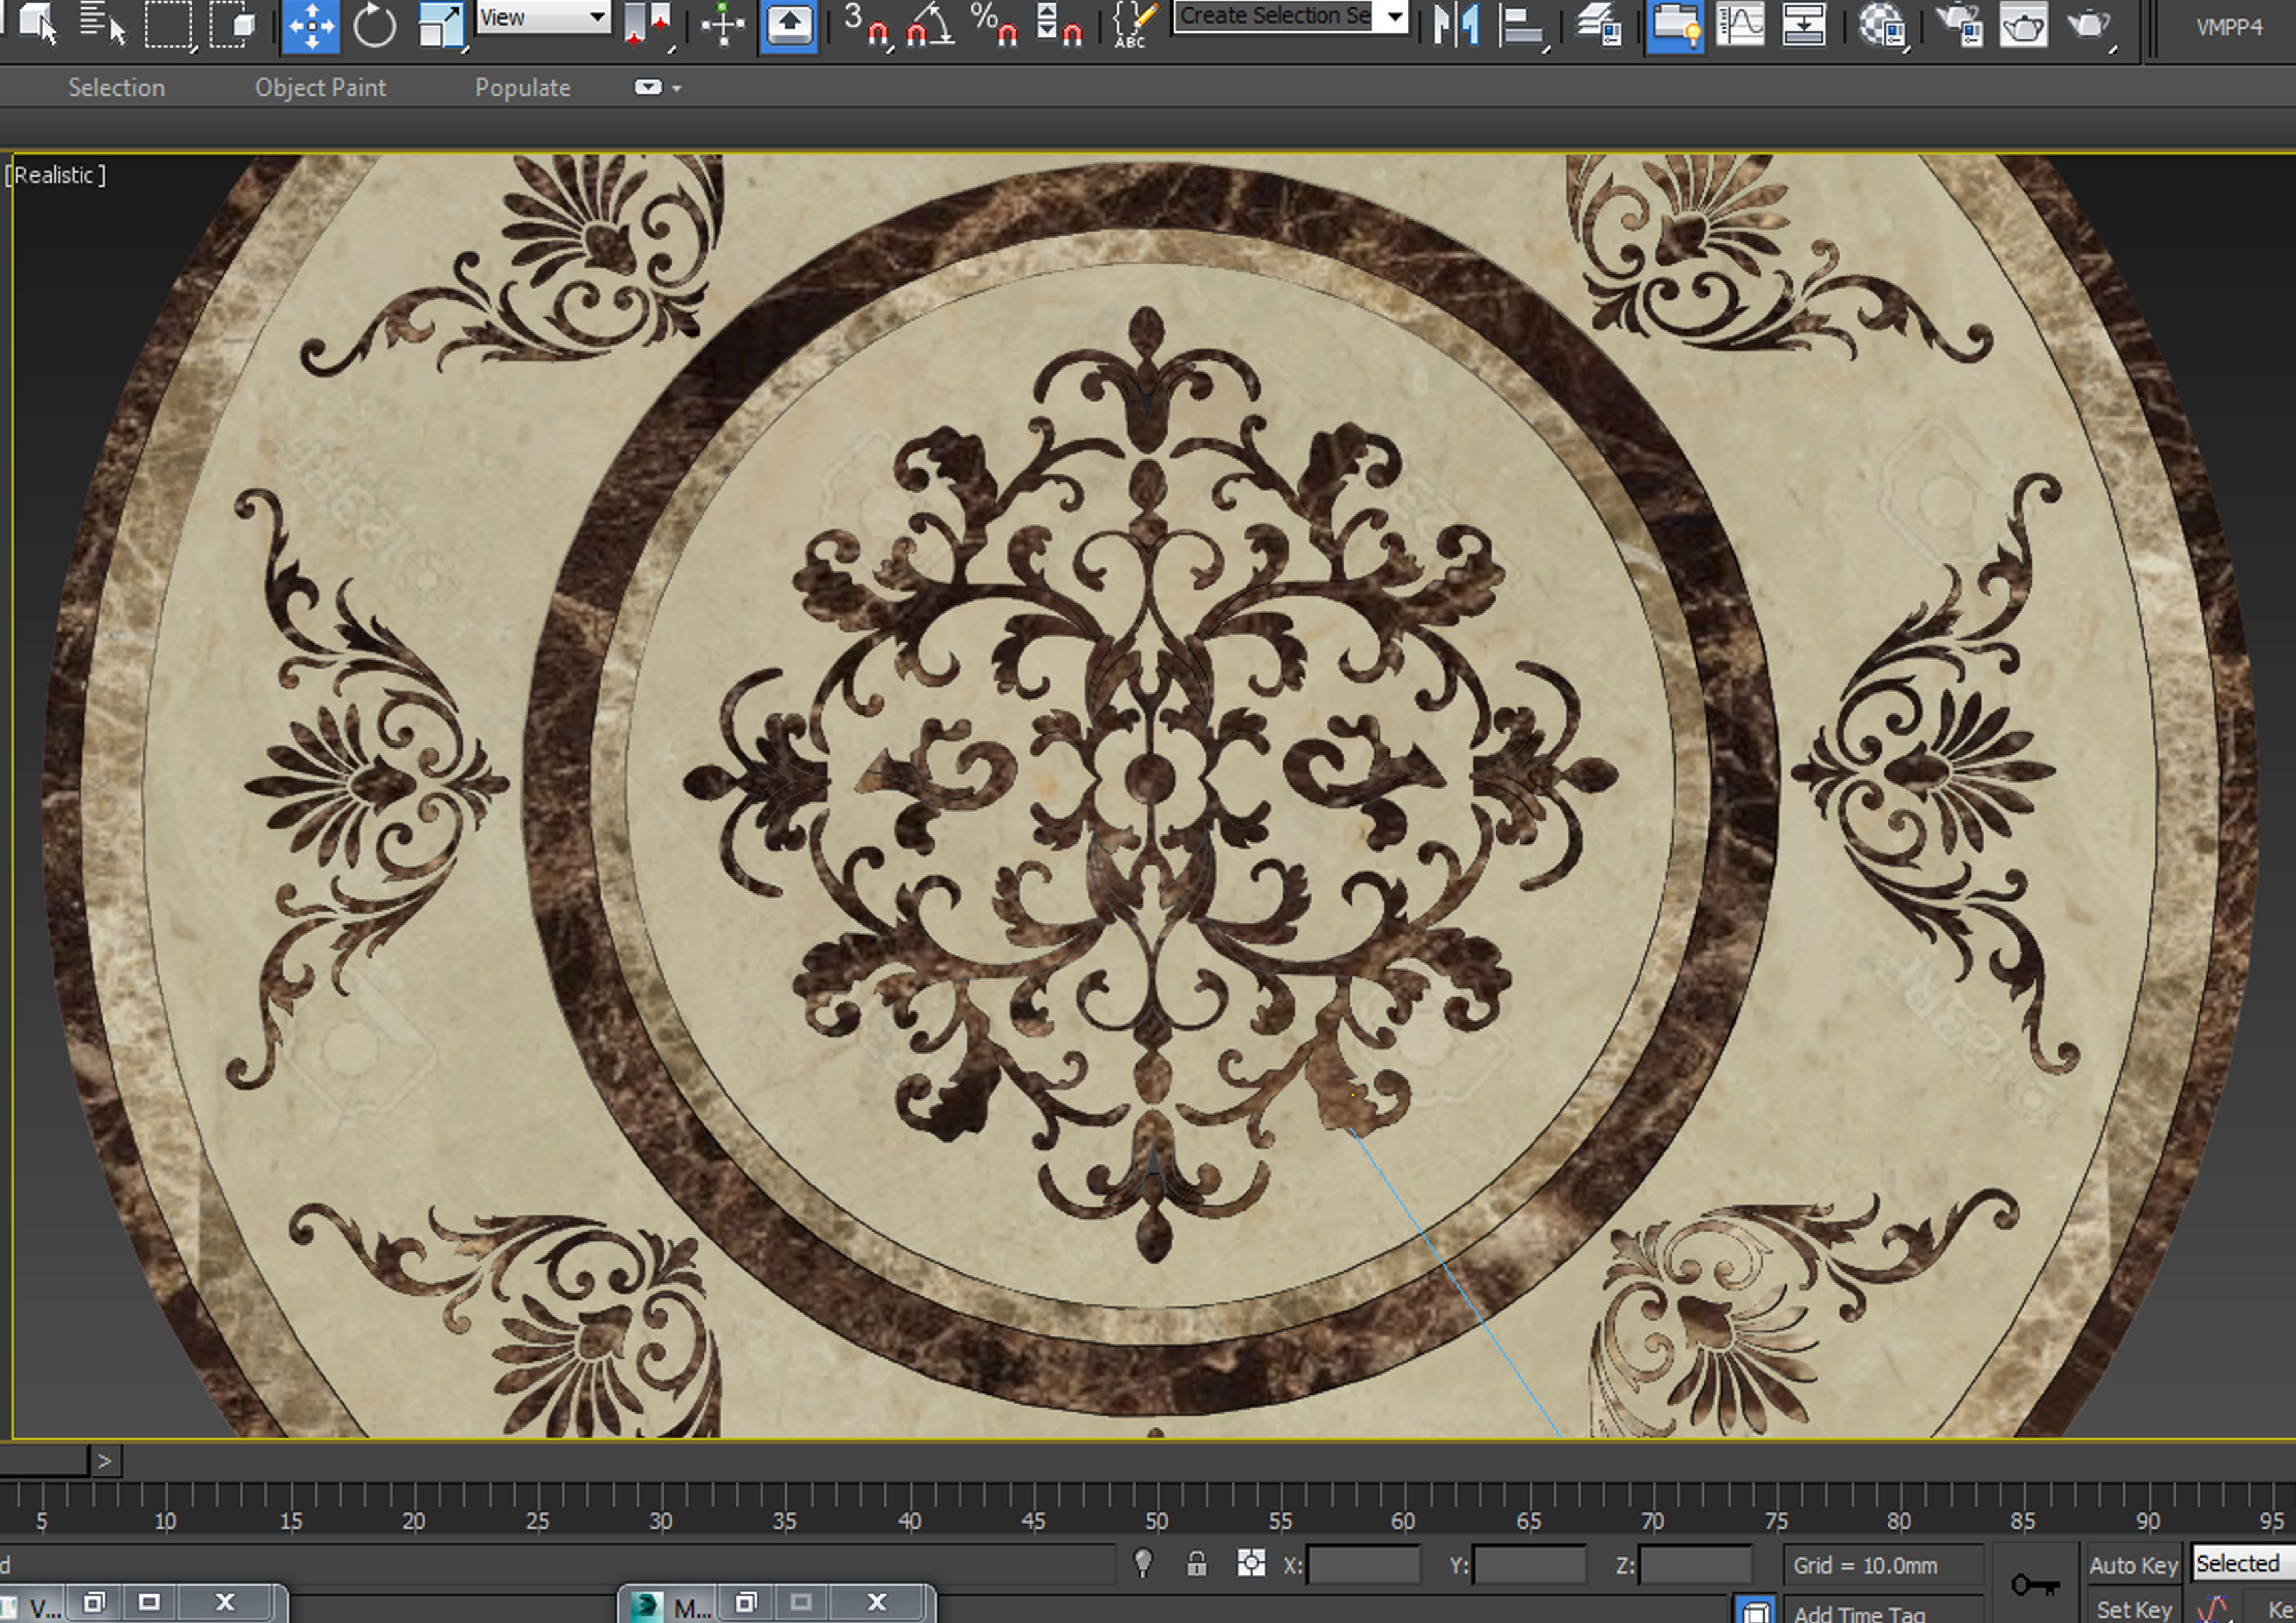The image size is (2296, 1623).
Task: Click the X coordinate input field
Action: 1364,1565
